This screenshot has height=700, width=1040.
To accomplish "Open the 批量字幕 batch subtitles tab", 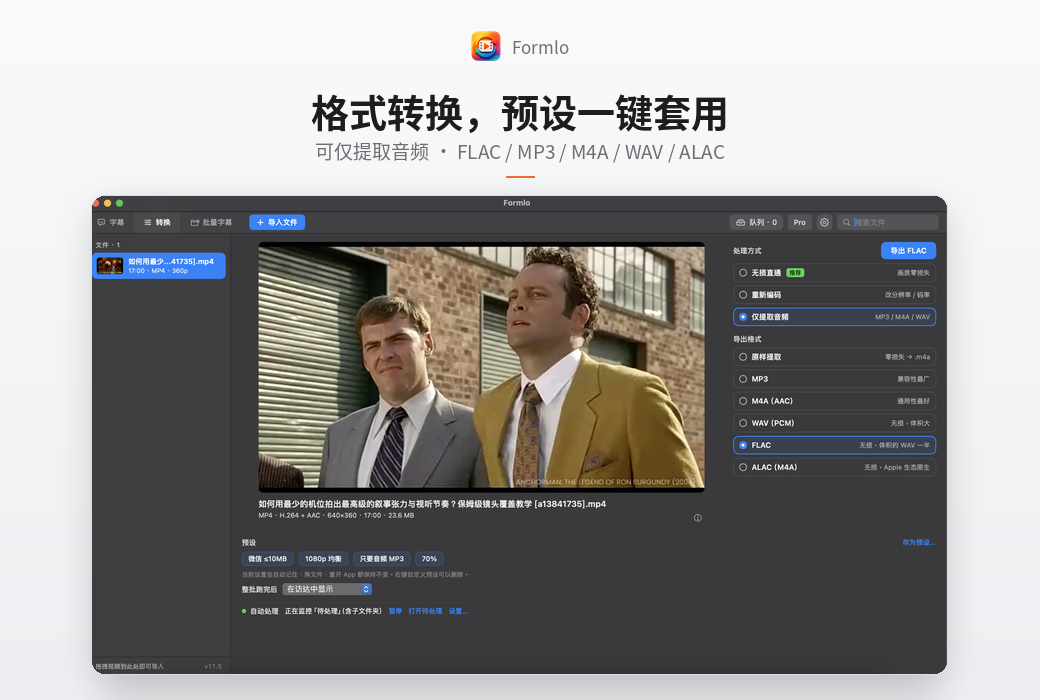I will (212, 222).
